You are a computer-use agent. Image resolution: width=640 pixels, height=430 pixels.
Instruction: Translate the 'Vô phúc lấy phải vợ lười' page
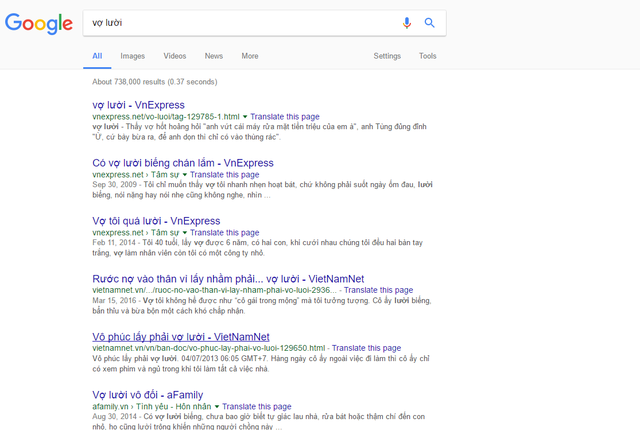[367, 348]
